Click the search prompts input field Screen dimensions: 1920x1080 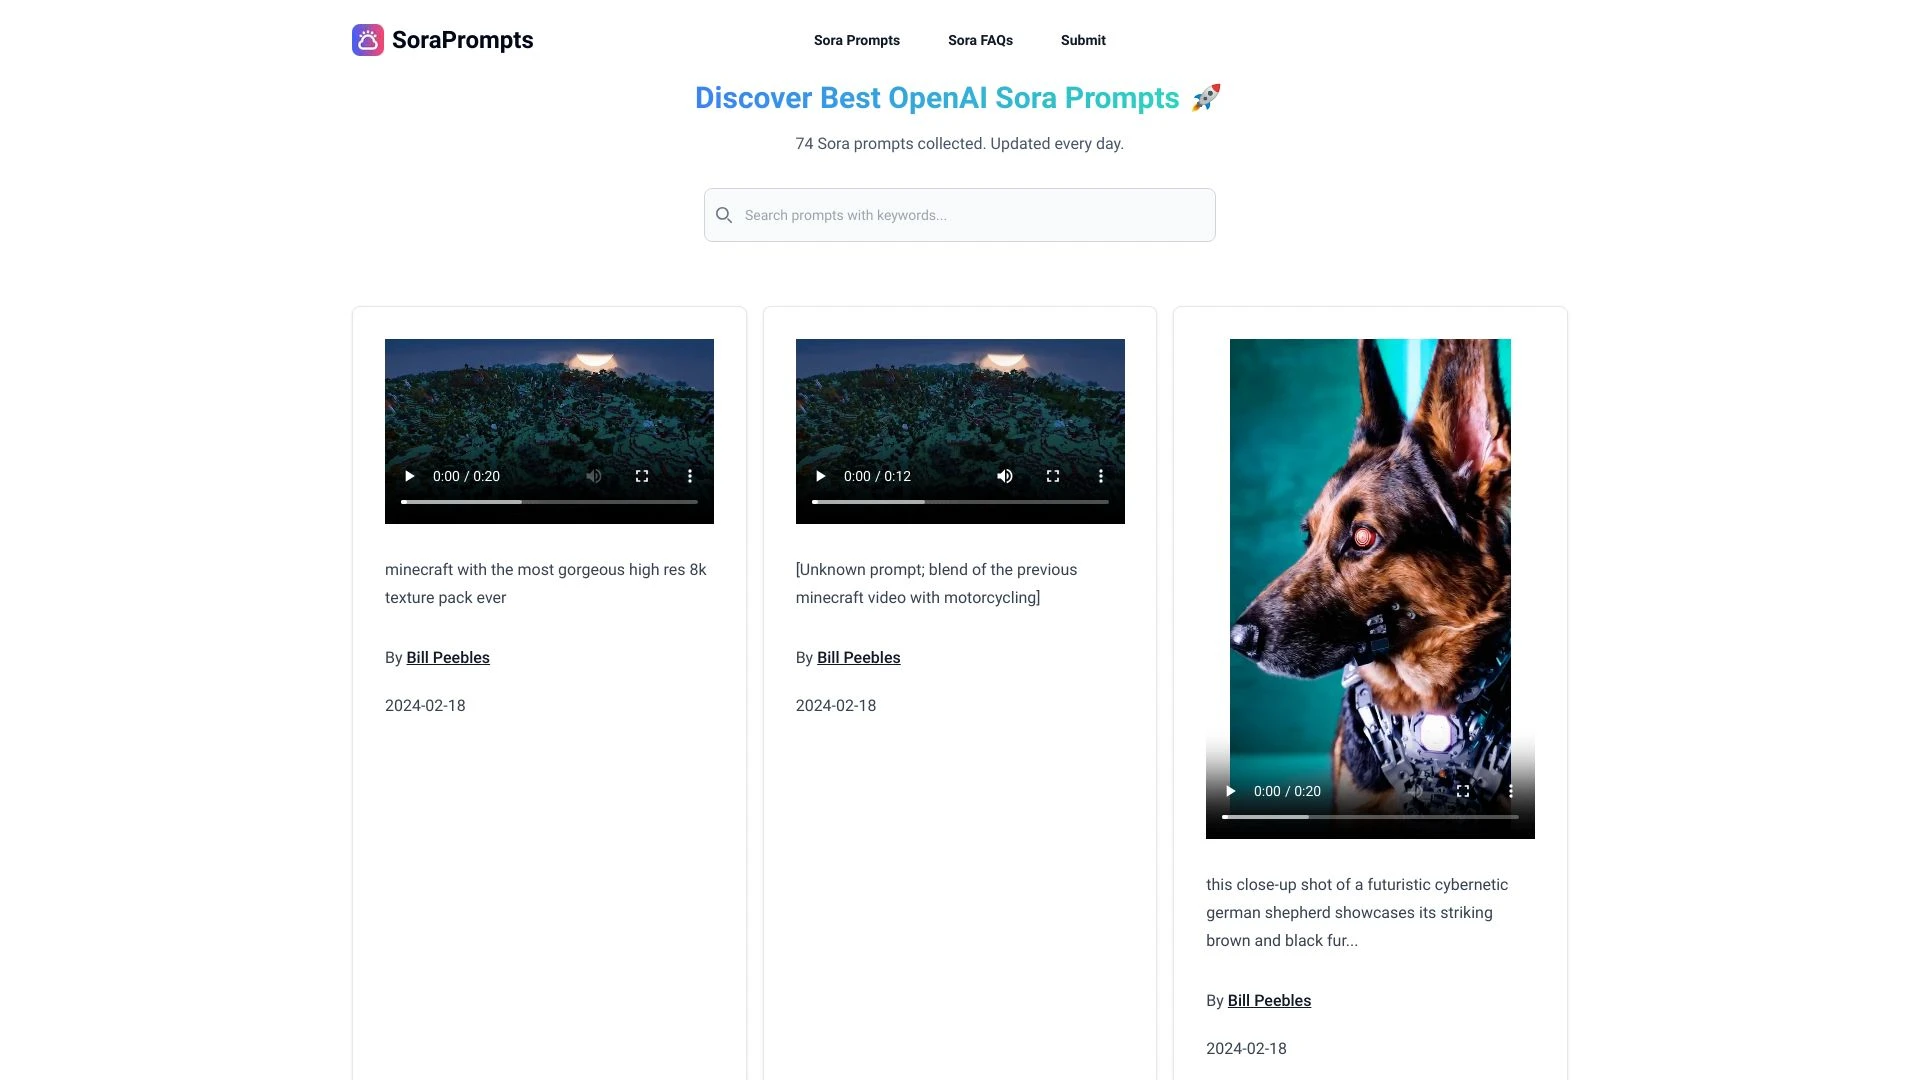click(x=959, y=215)
